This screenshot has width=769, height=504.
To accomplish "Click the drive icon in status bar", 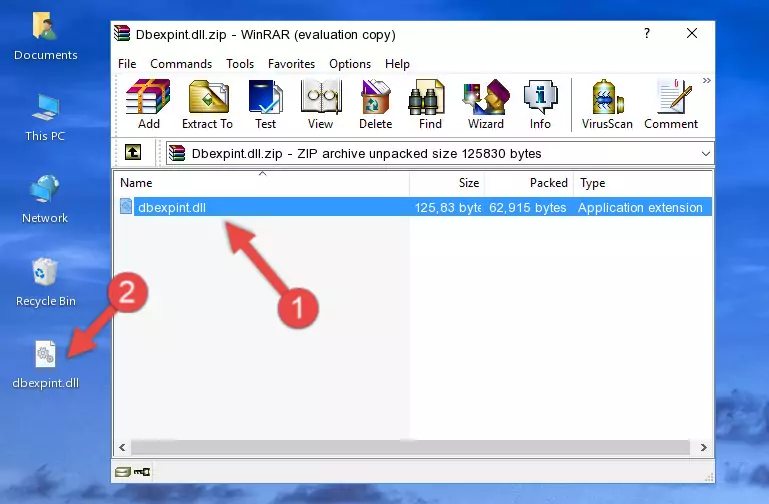I will tap(123, 472).
